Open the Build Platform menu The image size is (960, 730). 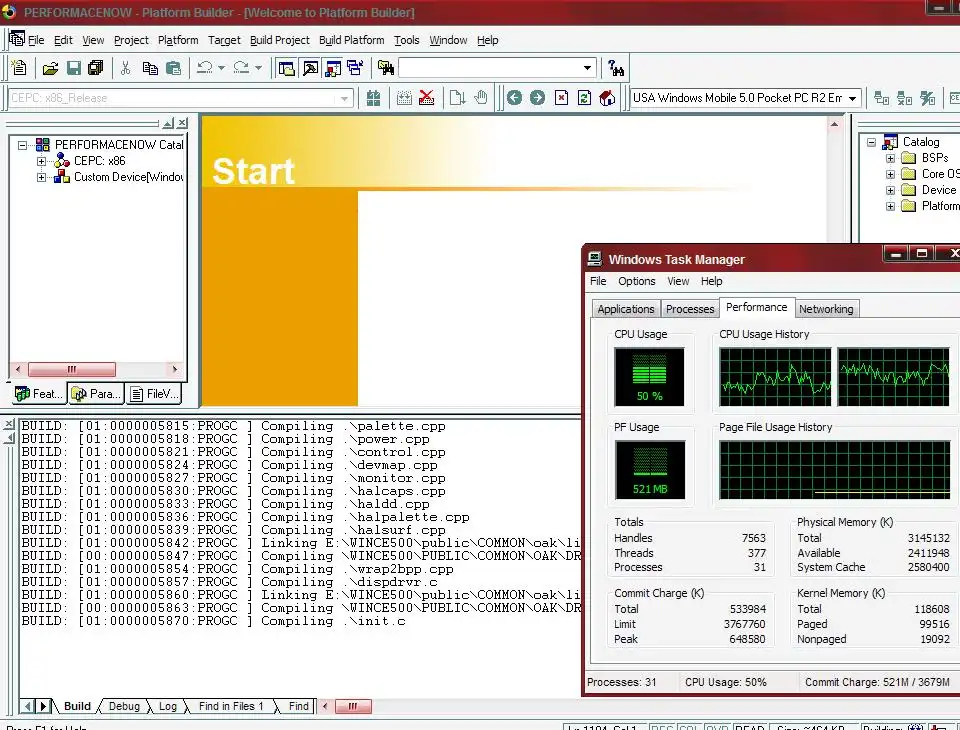click(351, 40)
